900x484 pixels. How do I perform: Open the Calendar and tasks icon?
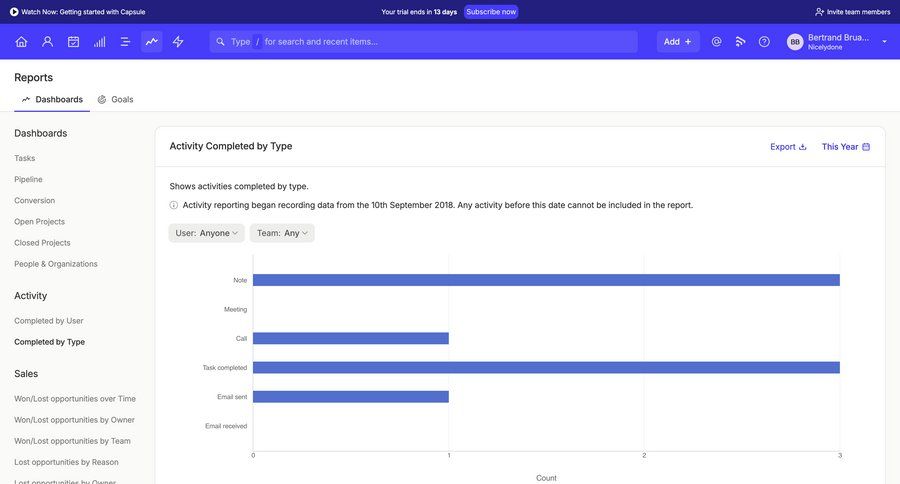[x=73, y=42]
